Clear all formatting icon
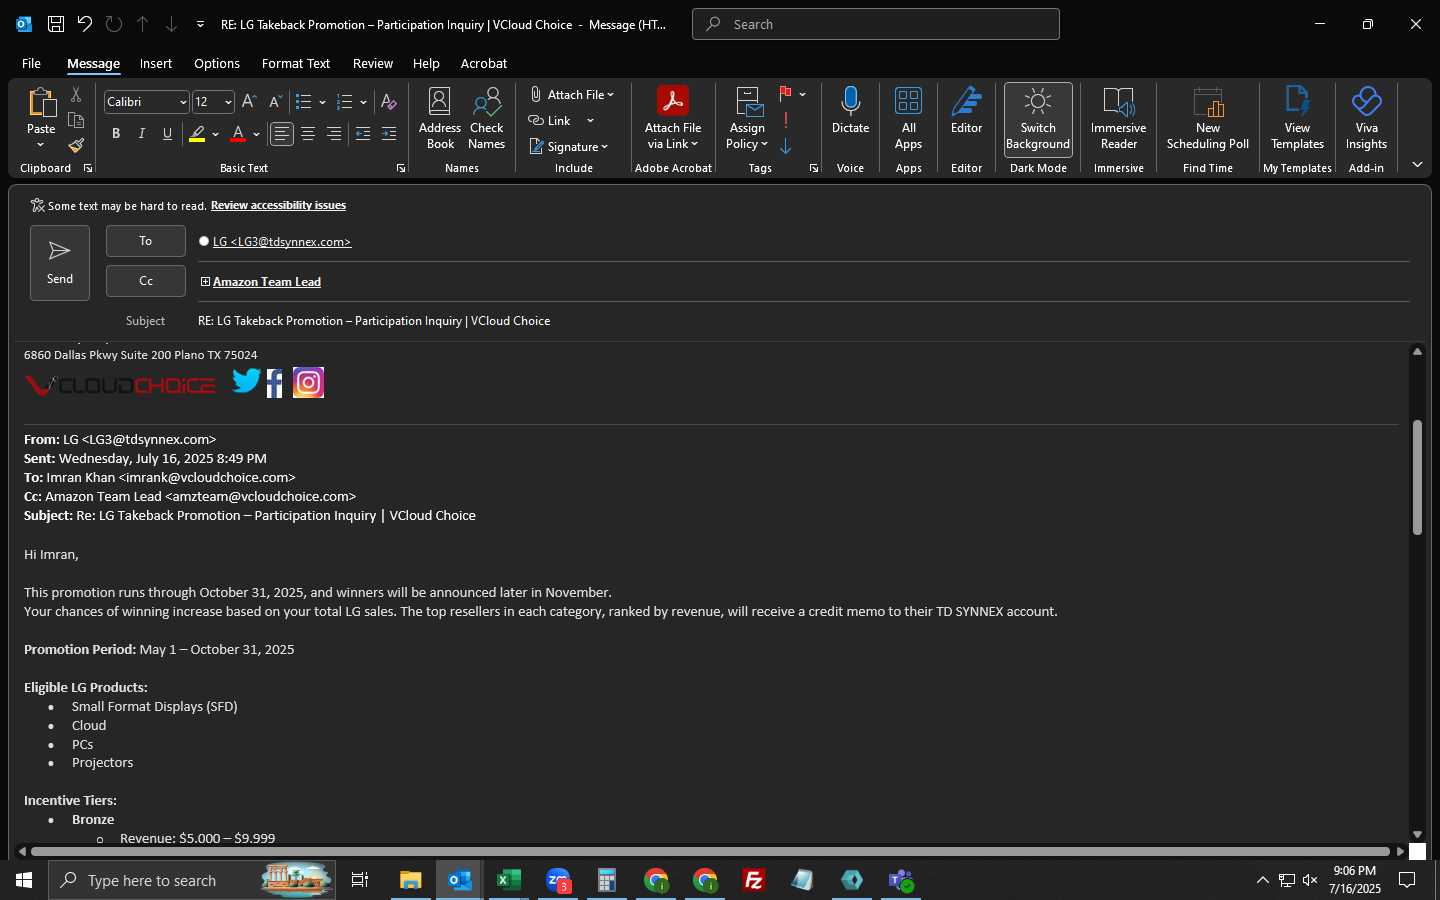 [389, 102]
